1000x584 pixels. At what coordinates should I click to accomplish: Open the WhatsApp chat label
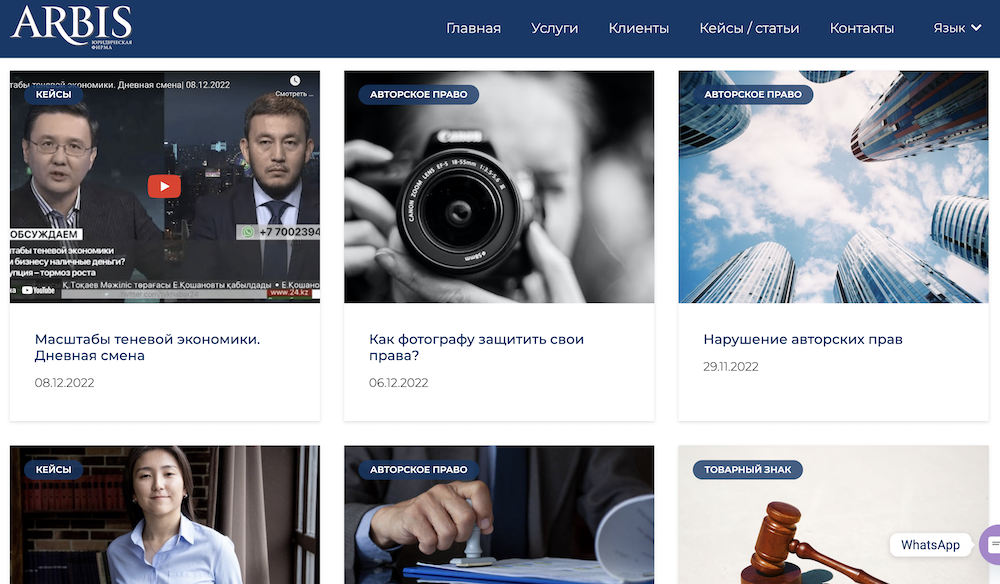(x=930, y=545)
